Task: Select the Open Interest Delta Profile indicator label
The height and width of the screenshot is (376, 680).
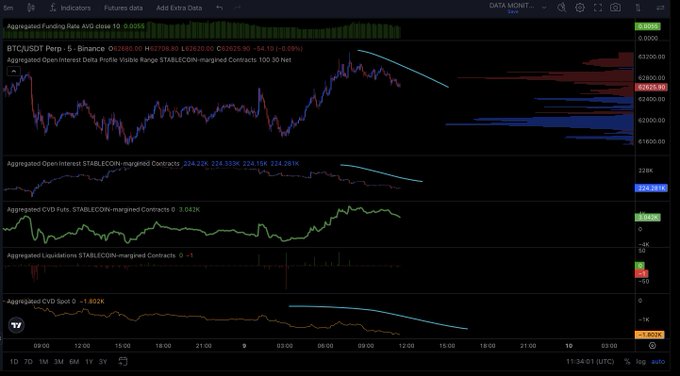Action: point(149,60)
